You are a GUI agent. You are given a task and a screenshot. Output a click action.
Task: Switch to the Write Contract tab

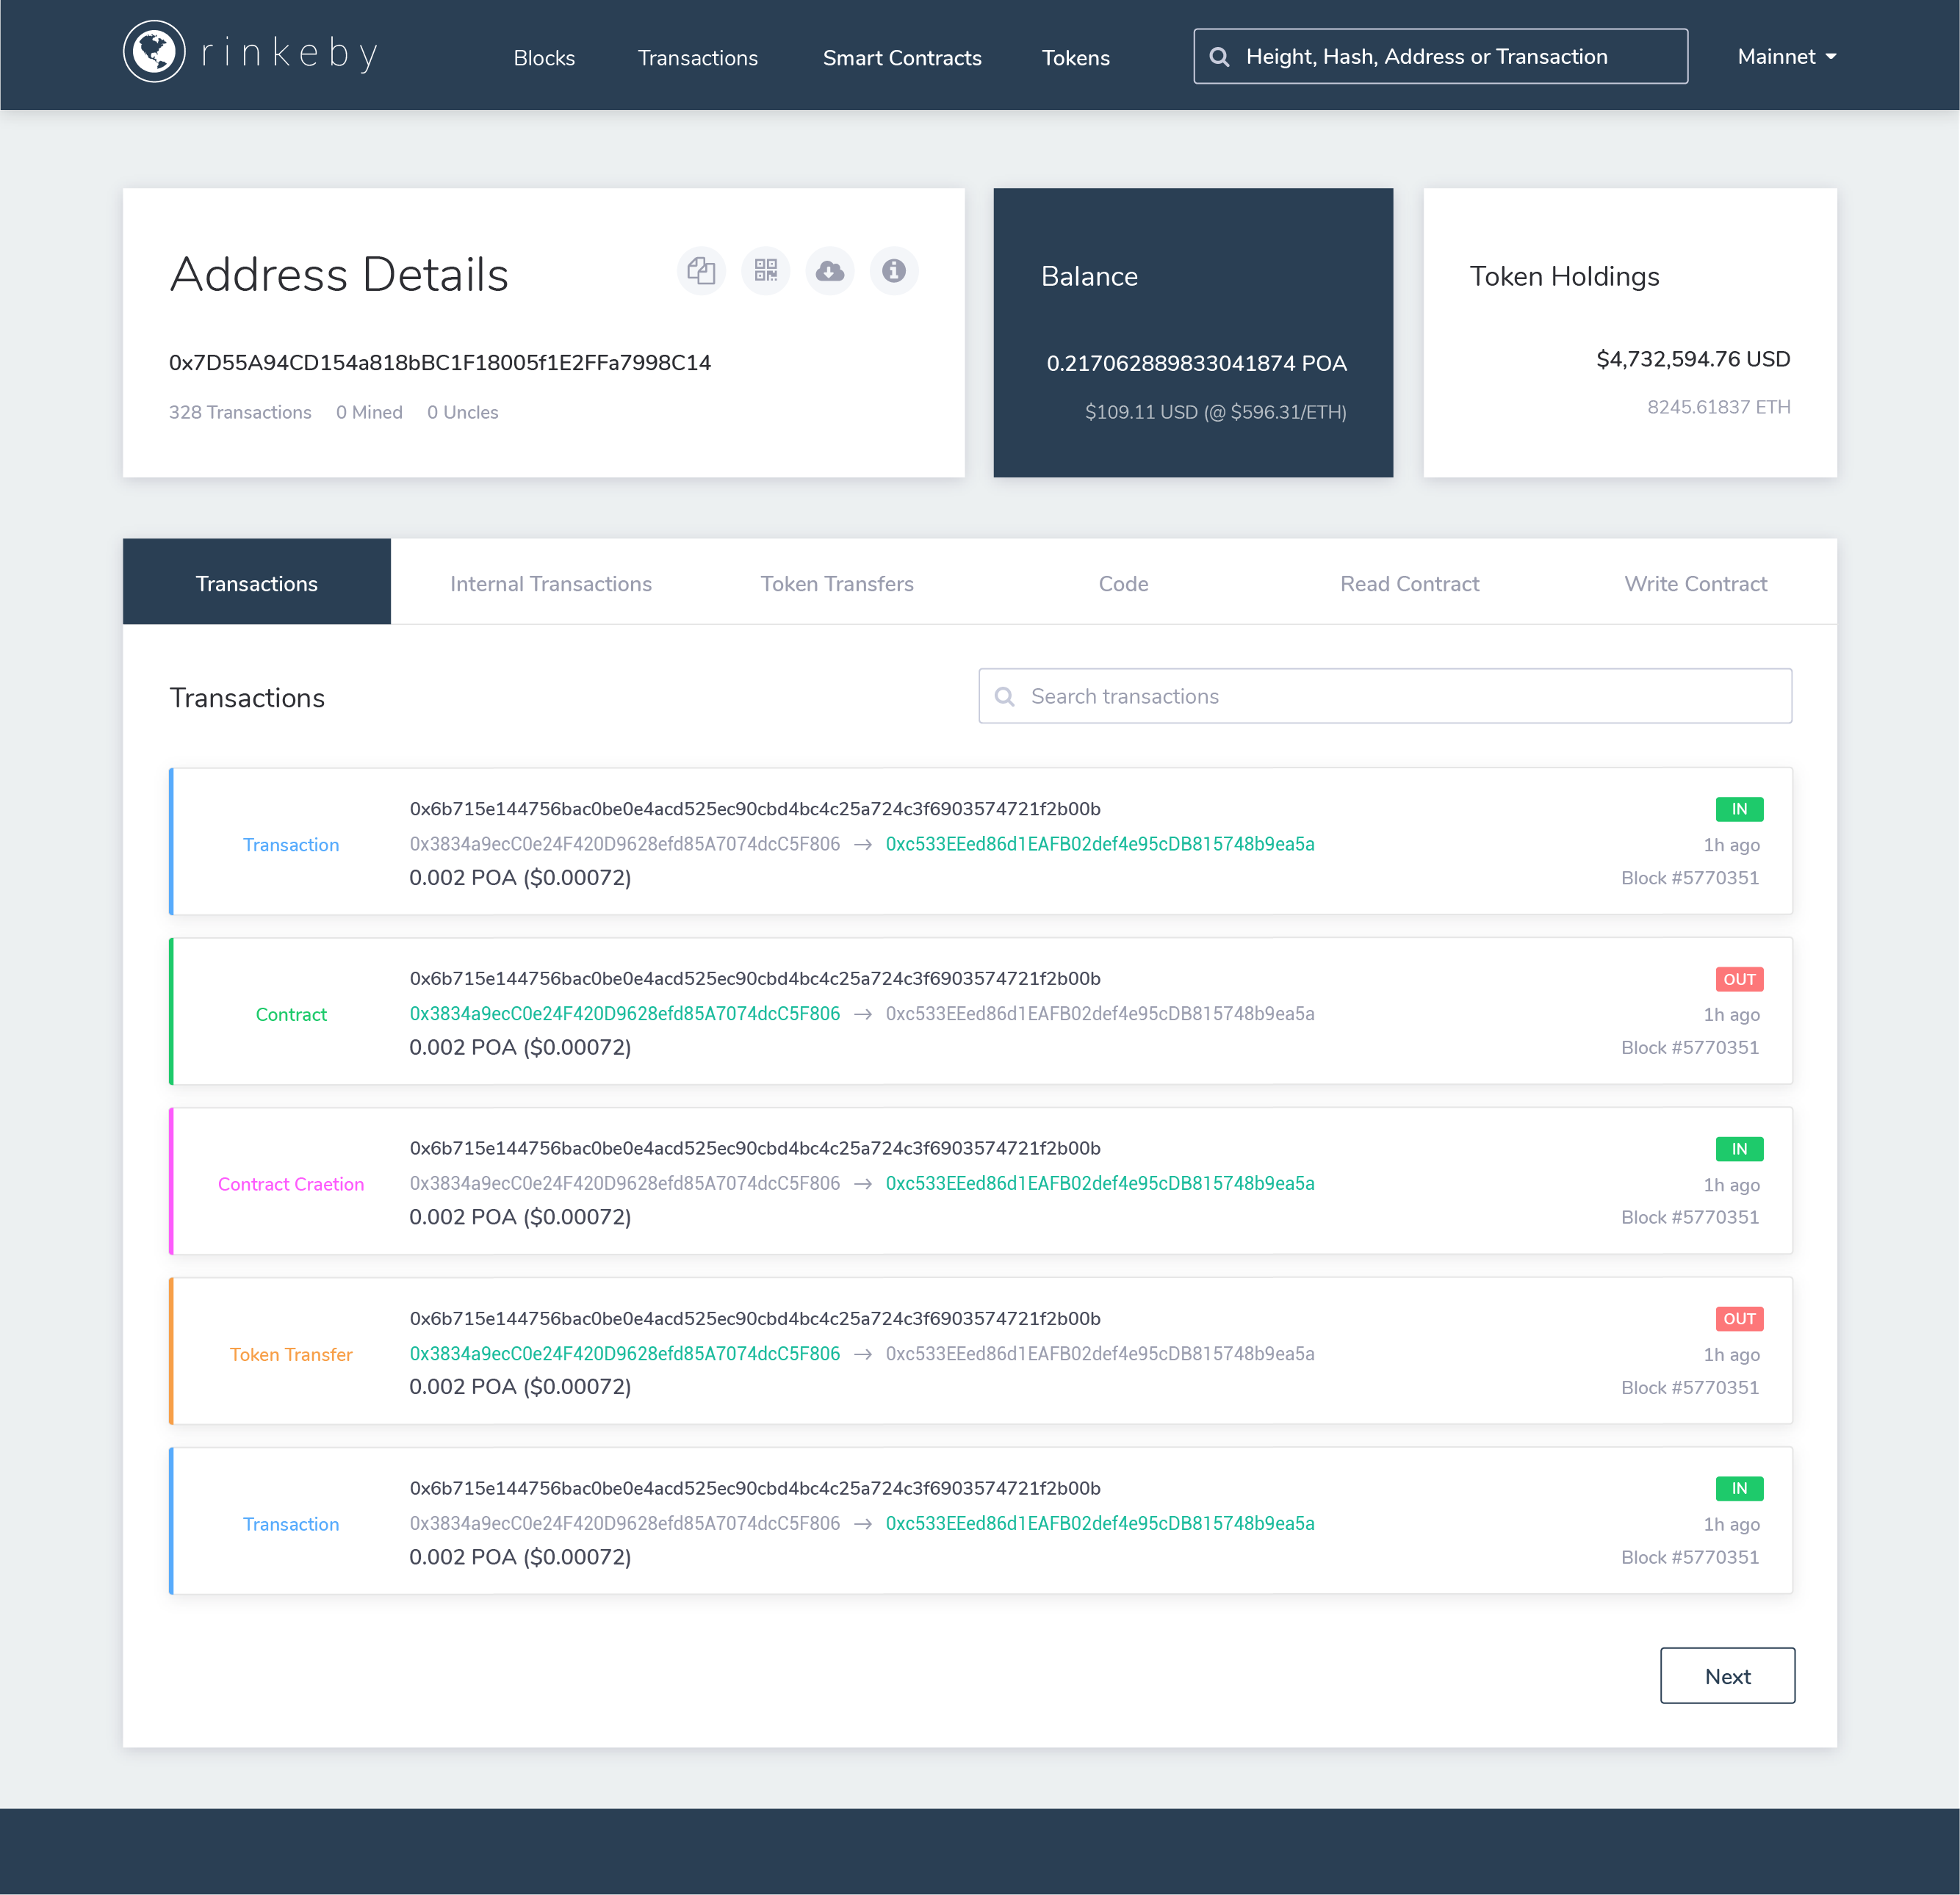coord(1695,583)
